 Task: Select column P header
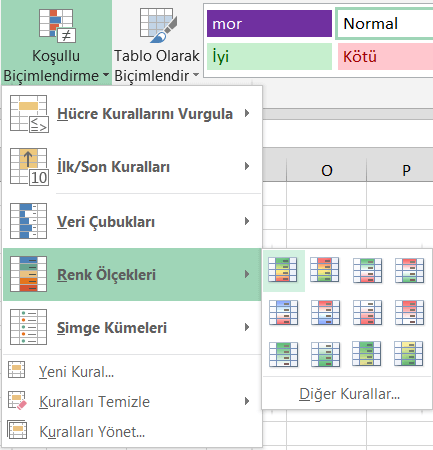pos(400,170)
